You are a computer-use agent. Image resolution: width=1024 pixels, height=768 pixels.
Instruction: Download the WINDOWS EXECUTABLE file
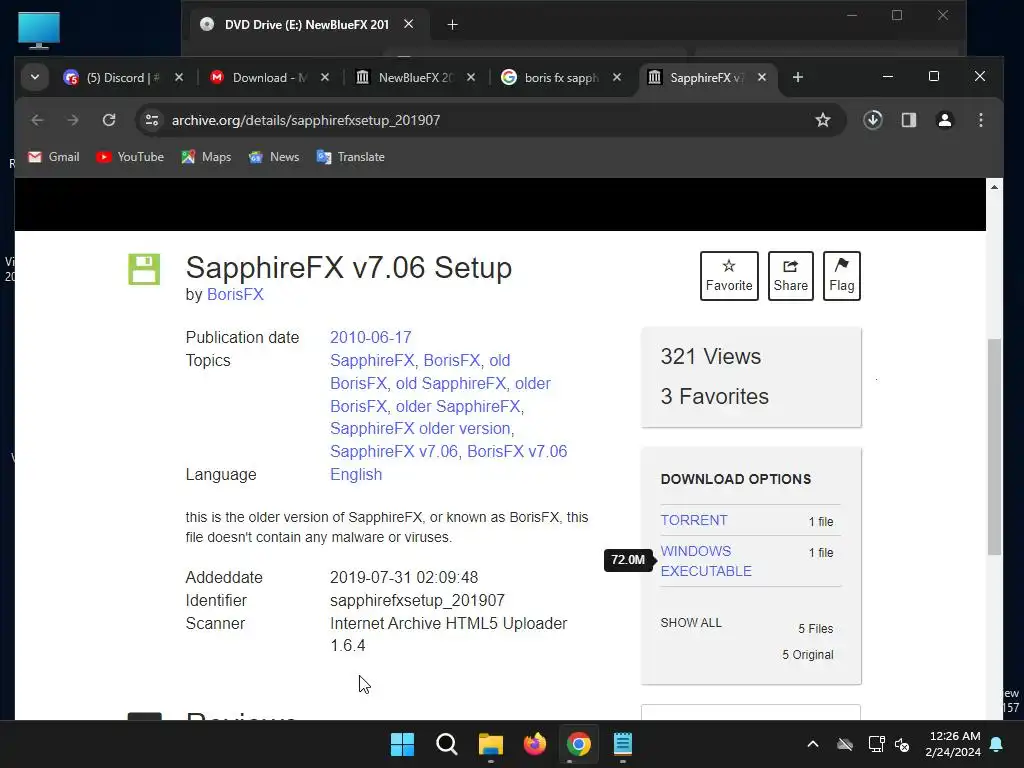click(x=706, y=561)
